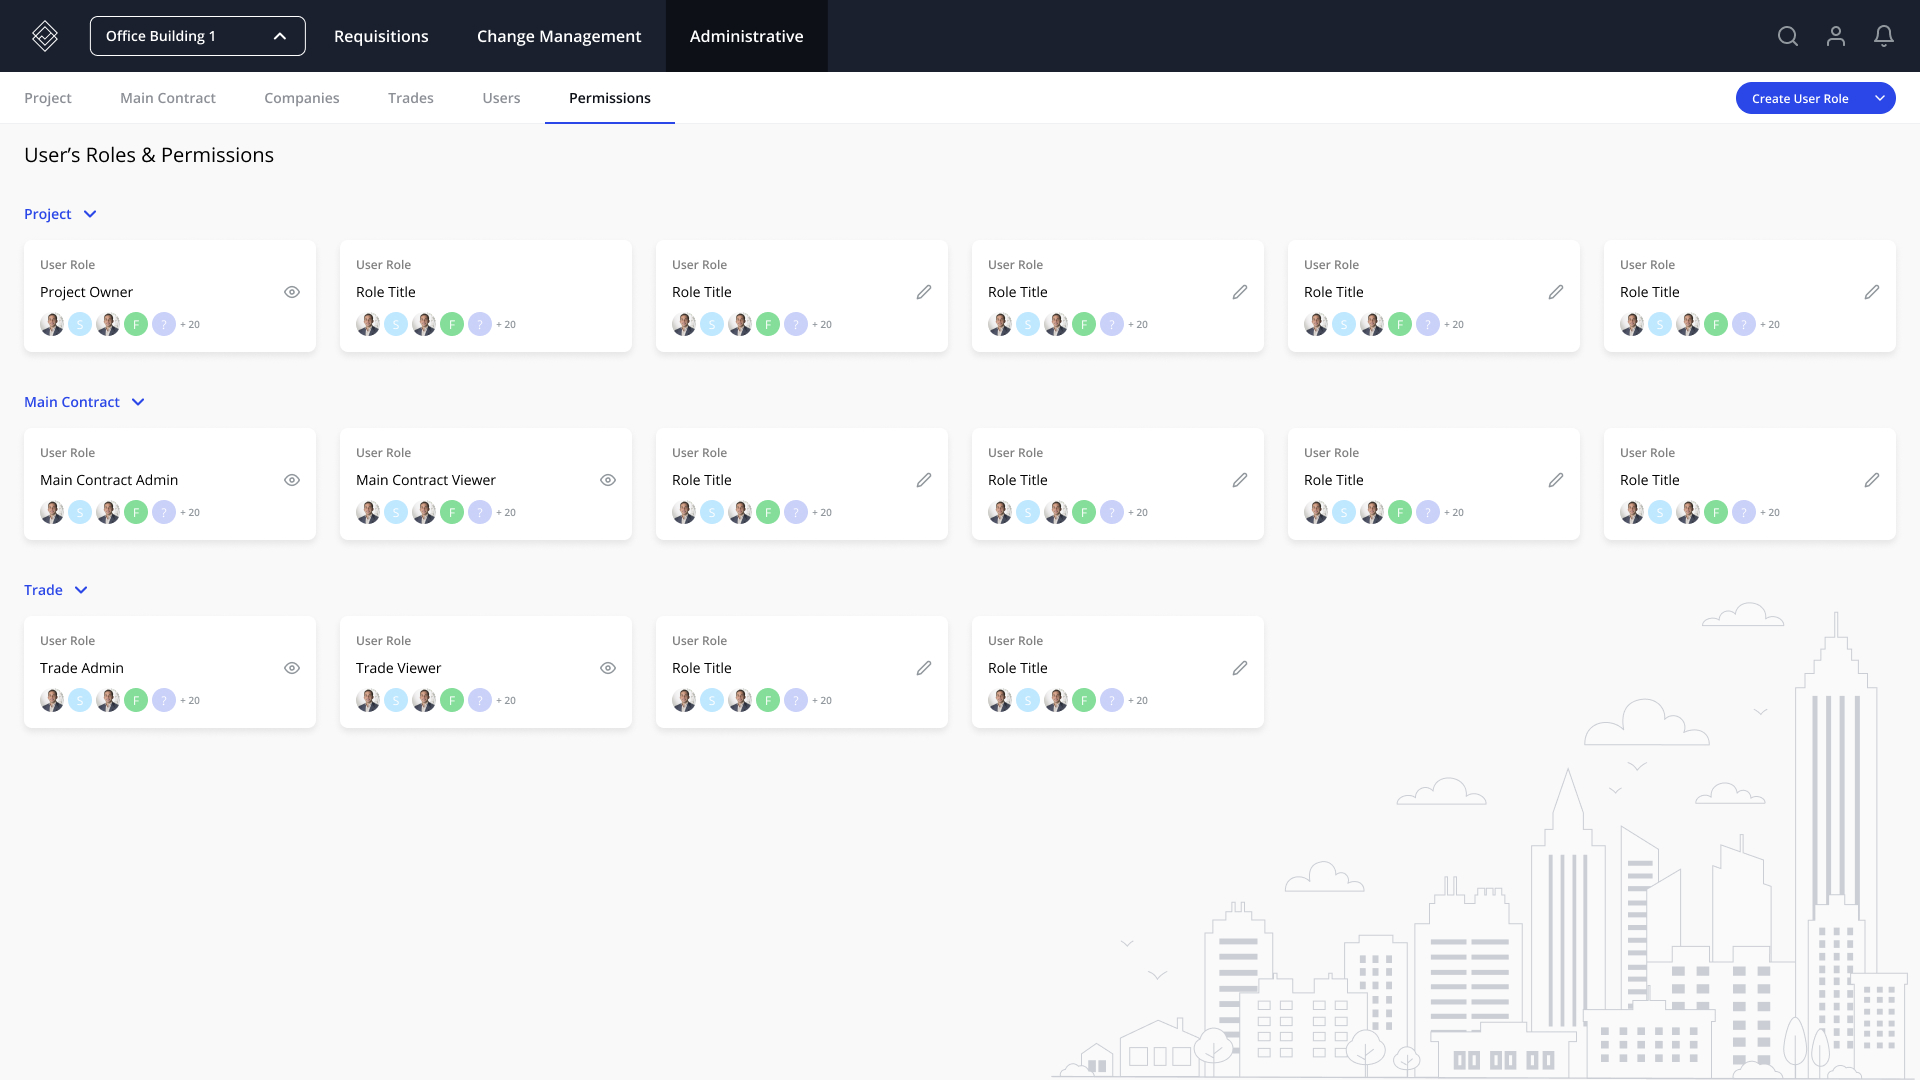Open Trade Viewer role using eye icon
Screen dimensions: 1920x1080
[x=608, y=668]
